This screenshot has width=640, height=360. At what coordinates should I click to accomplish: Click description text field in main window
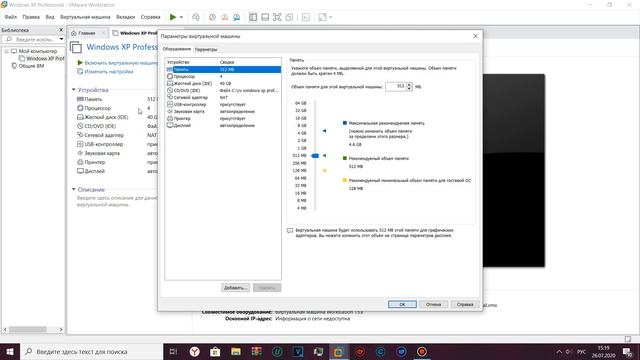pos(117,201)
